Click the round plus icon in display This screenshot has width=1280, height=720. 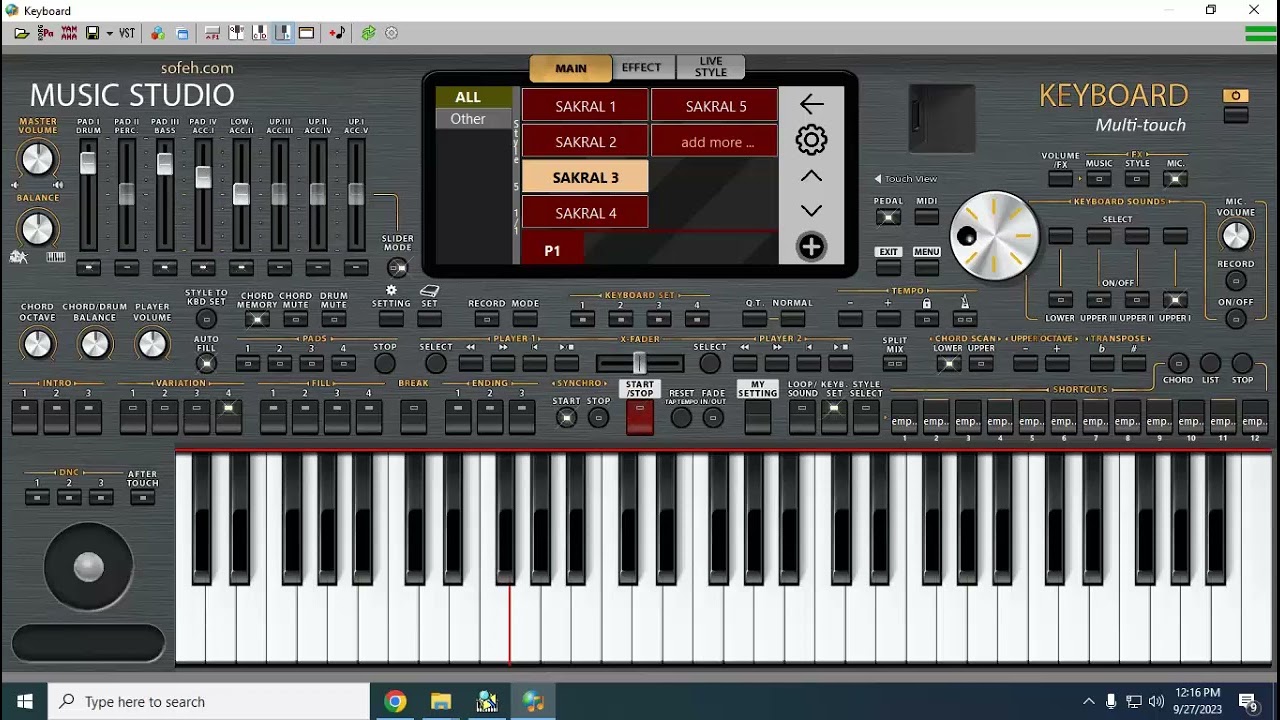click(x=811, y=247)
